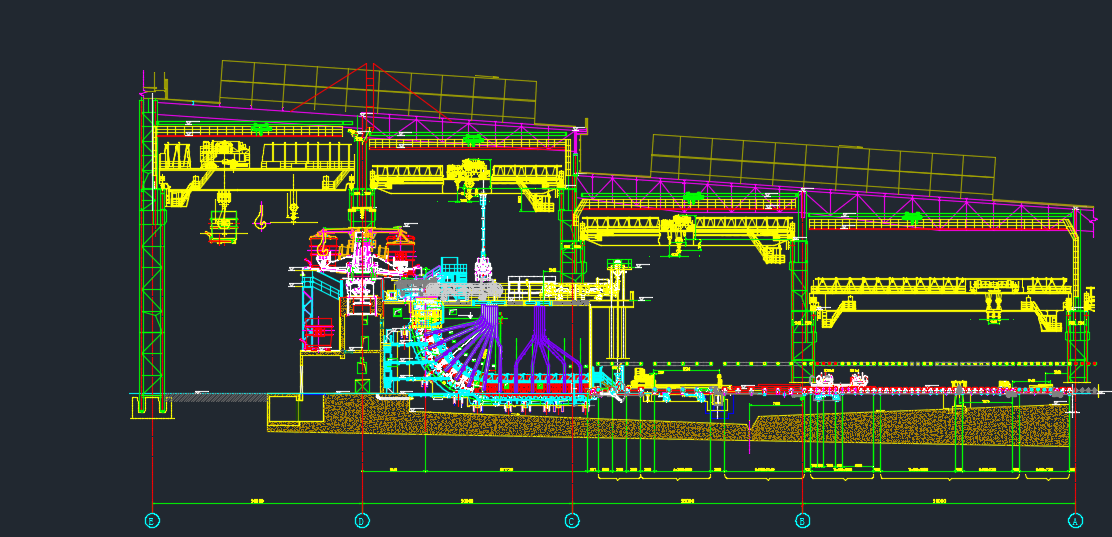Click the peak of the red roof truss
Viewport: 1112px width, 537px height.
point(368,65)
